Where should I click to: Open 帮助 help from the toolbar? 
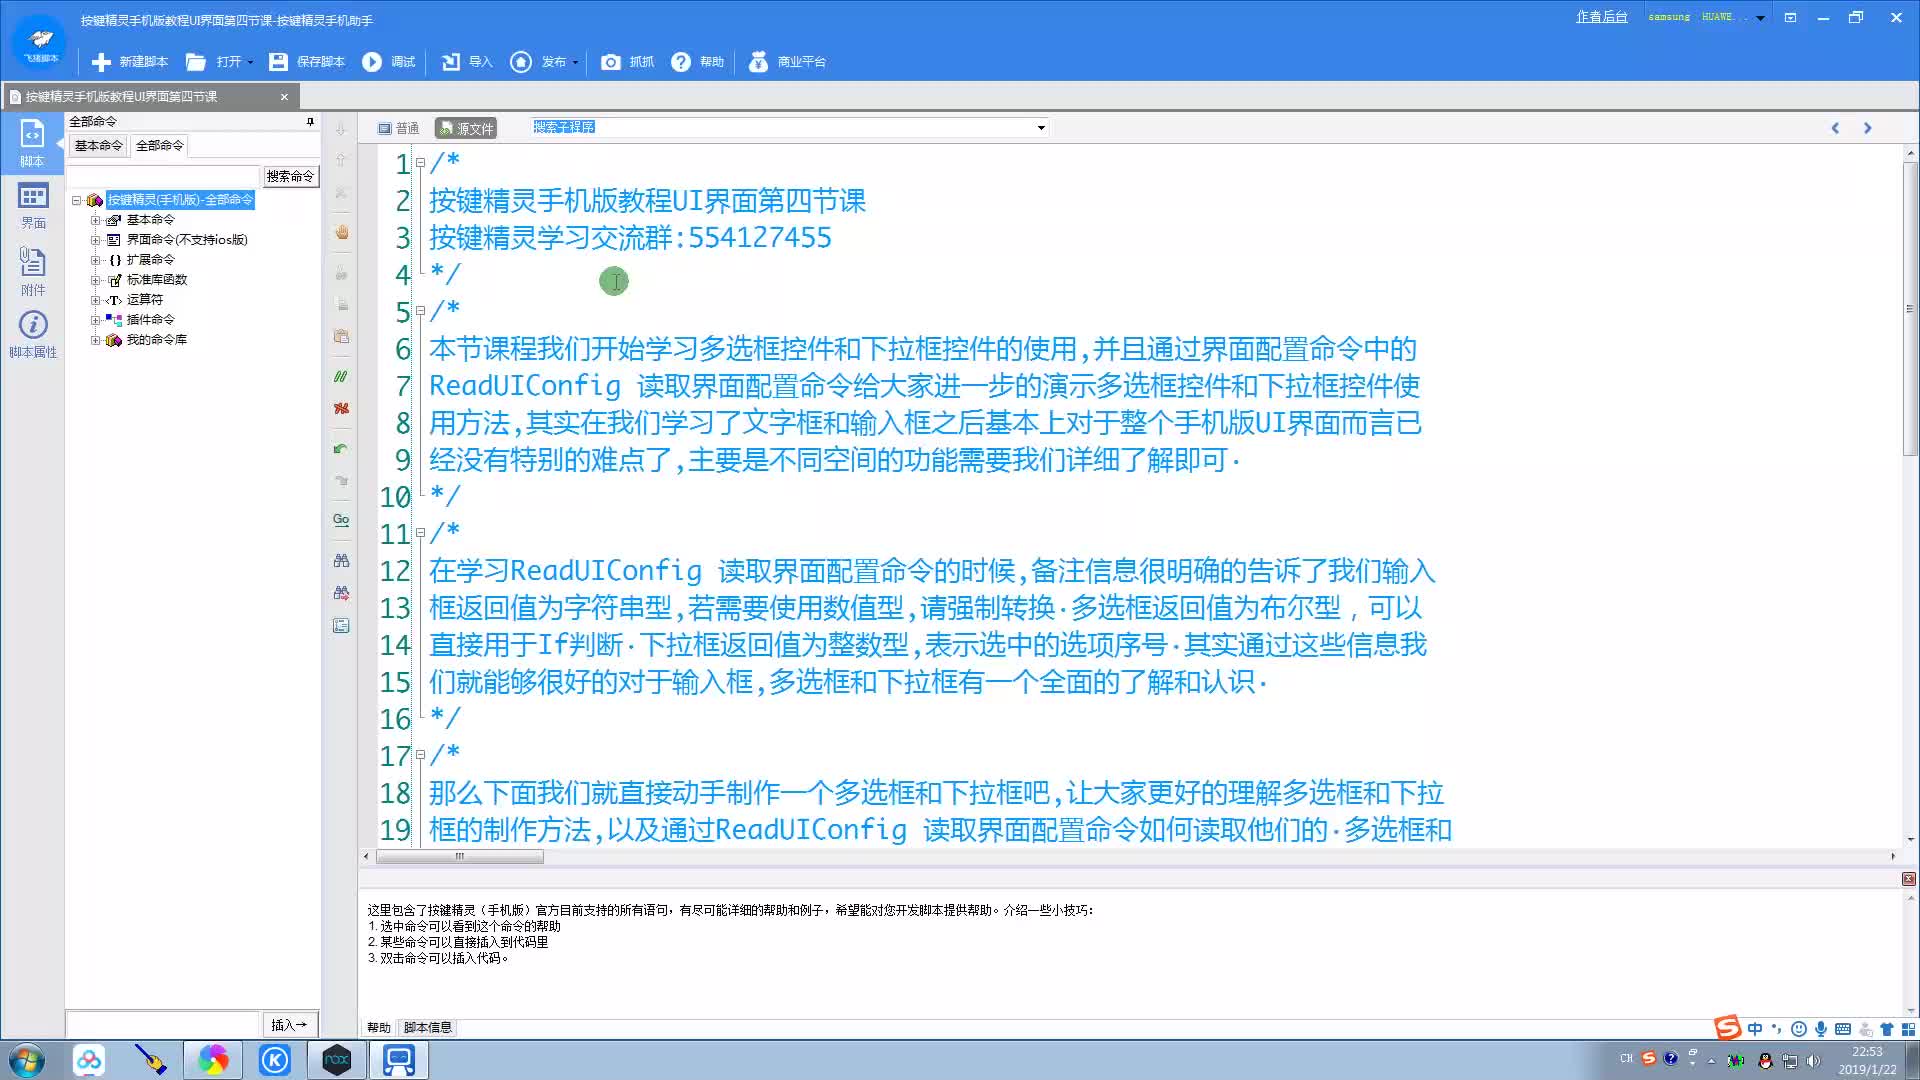tap(697, 62)
